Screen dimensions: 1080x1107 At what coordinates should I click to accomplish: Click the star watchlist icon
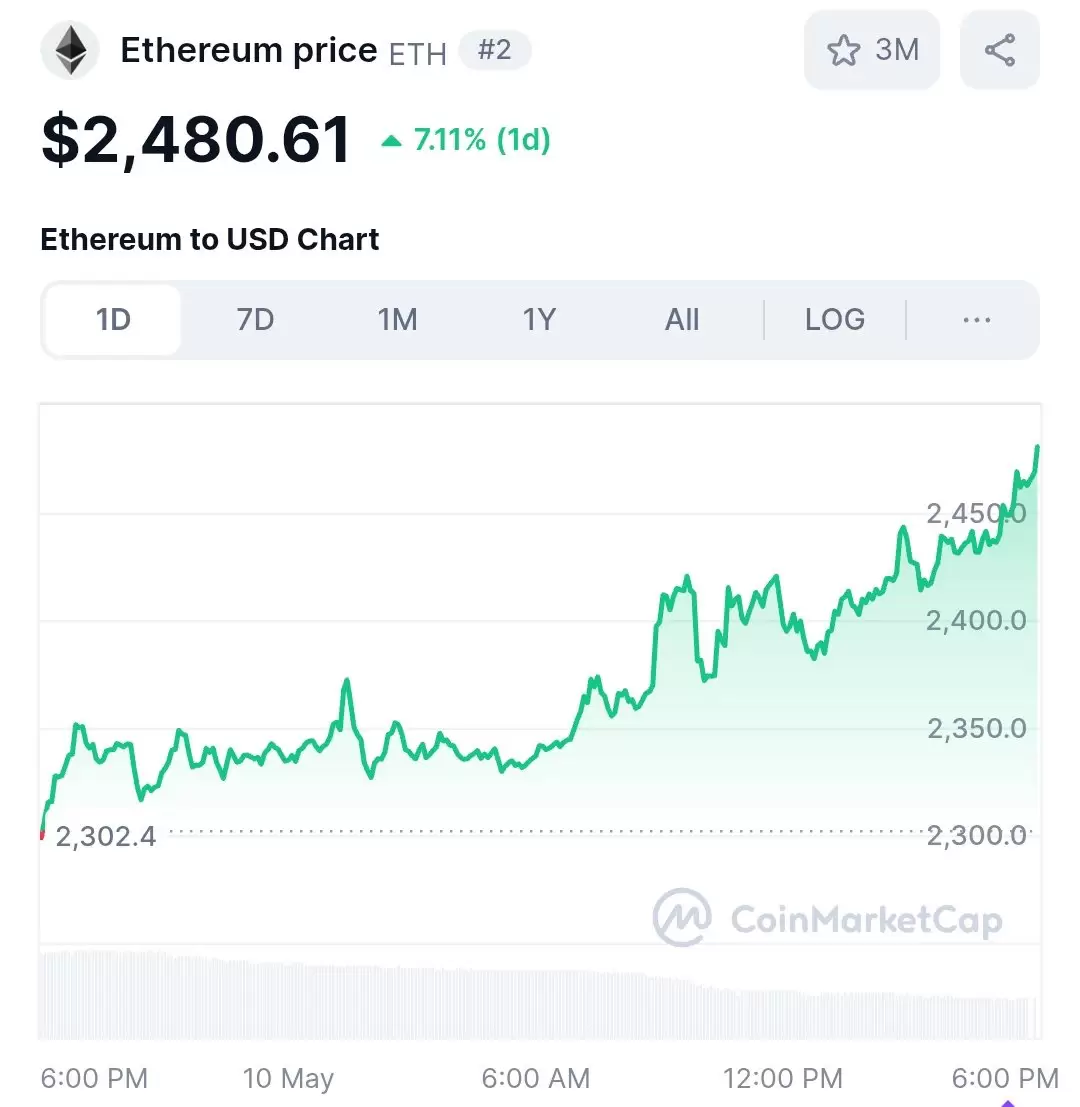pos(844,51)
